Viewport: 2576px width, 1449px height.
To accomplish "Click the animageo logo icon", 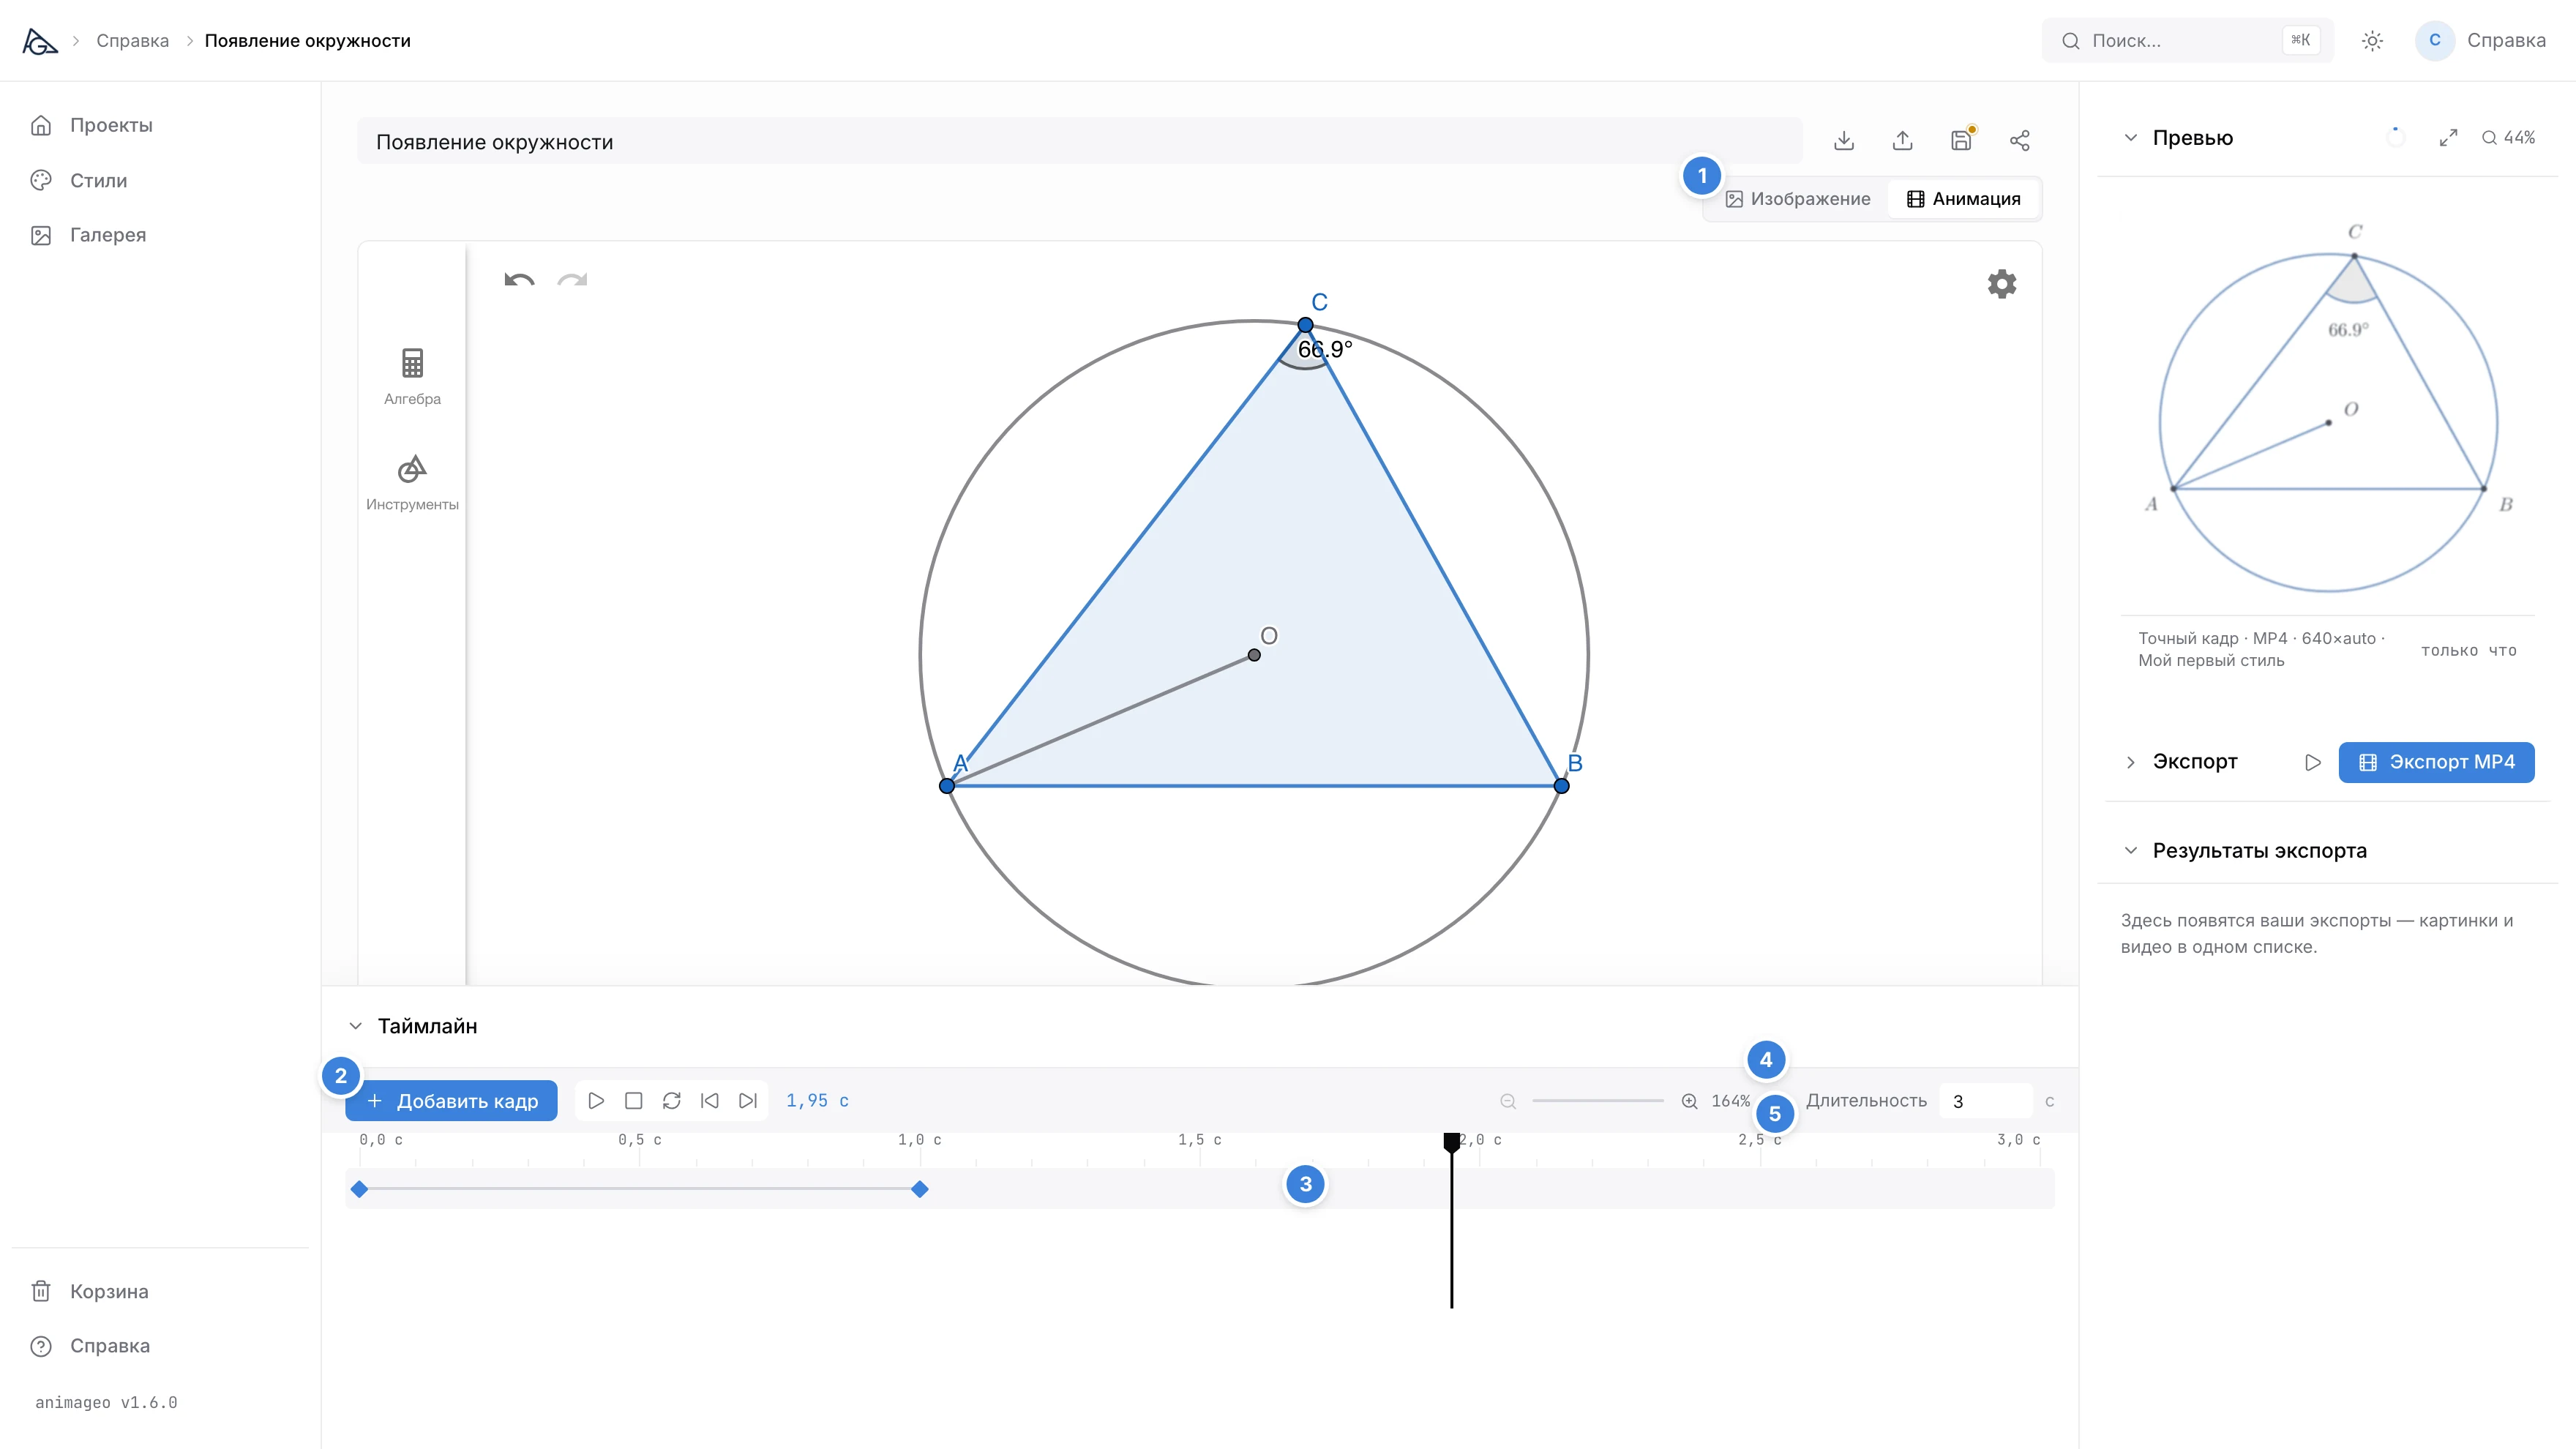I will pos(40,41).
